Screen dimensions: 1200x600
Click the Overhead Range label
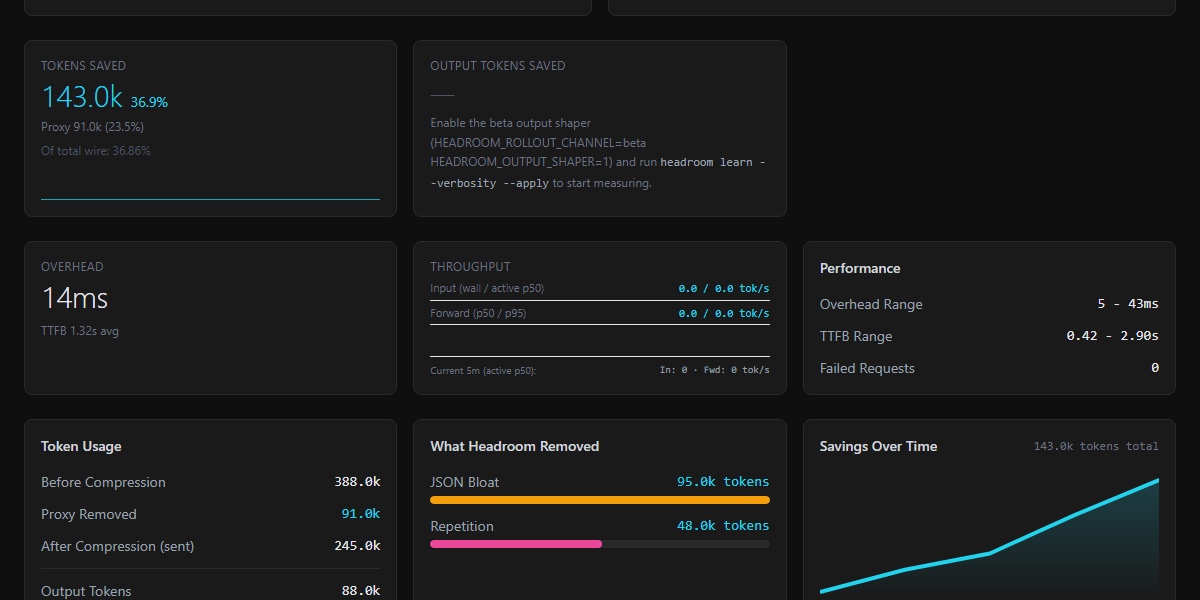871,304
